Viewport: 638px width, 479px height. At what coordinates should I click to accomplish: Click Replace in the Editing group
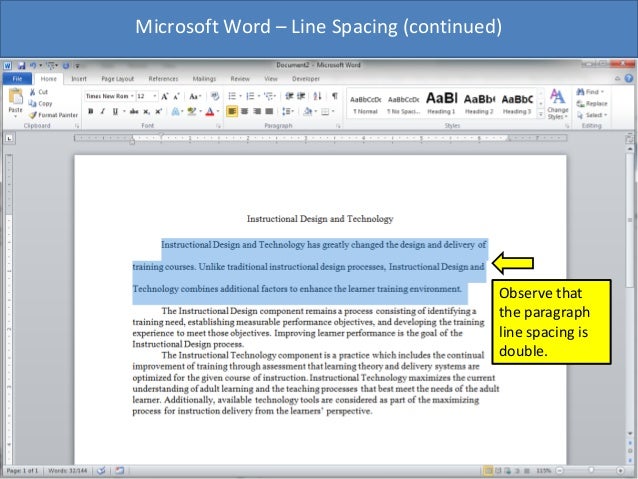tap(592, 104)
